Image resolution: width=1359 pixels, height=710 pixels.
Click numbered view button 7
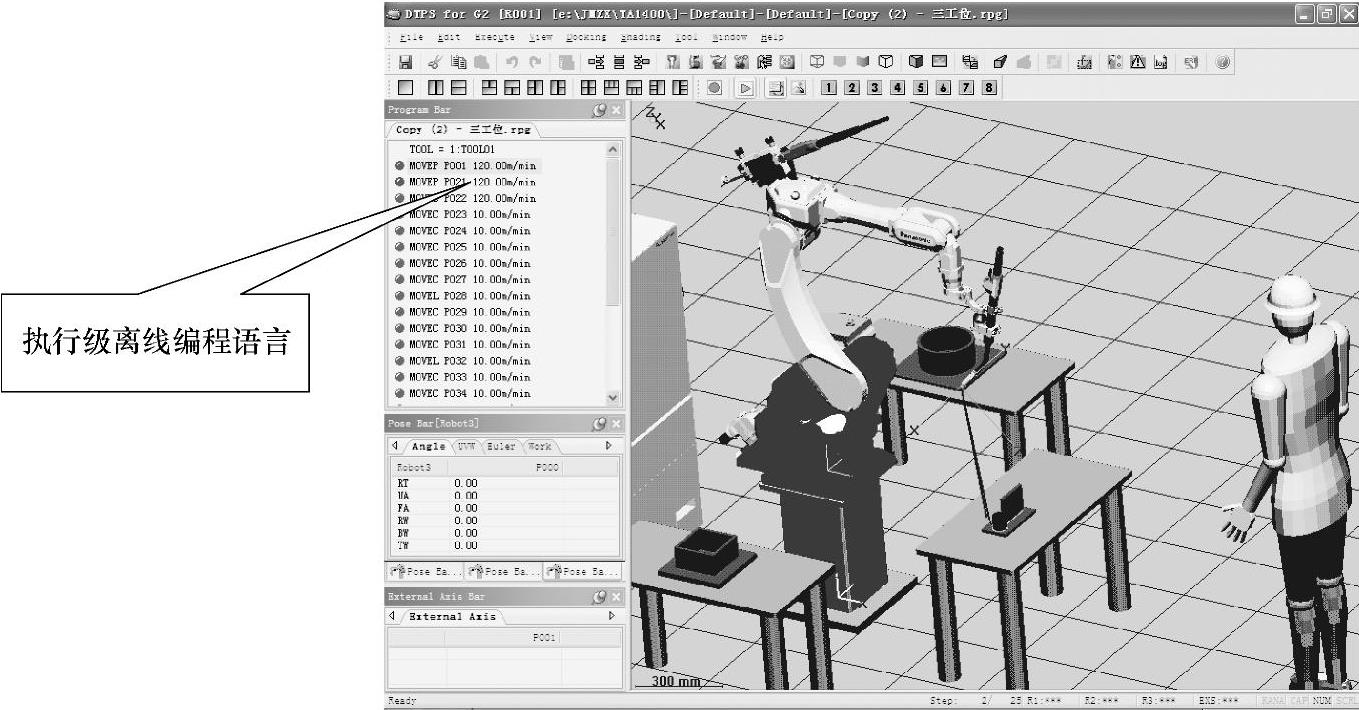(967, 88)
